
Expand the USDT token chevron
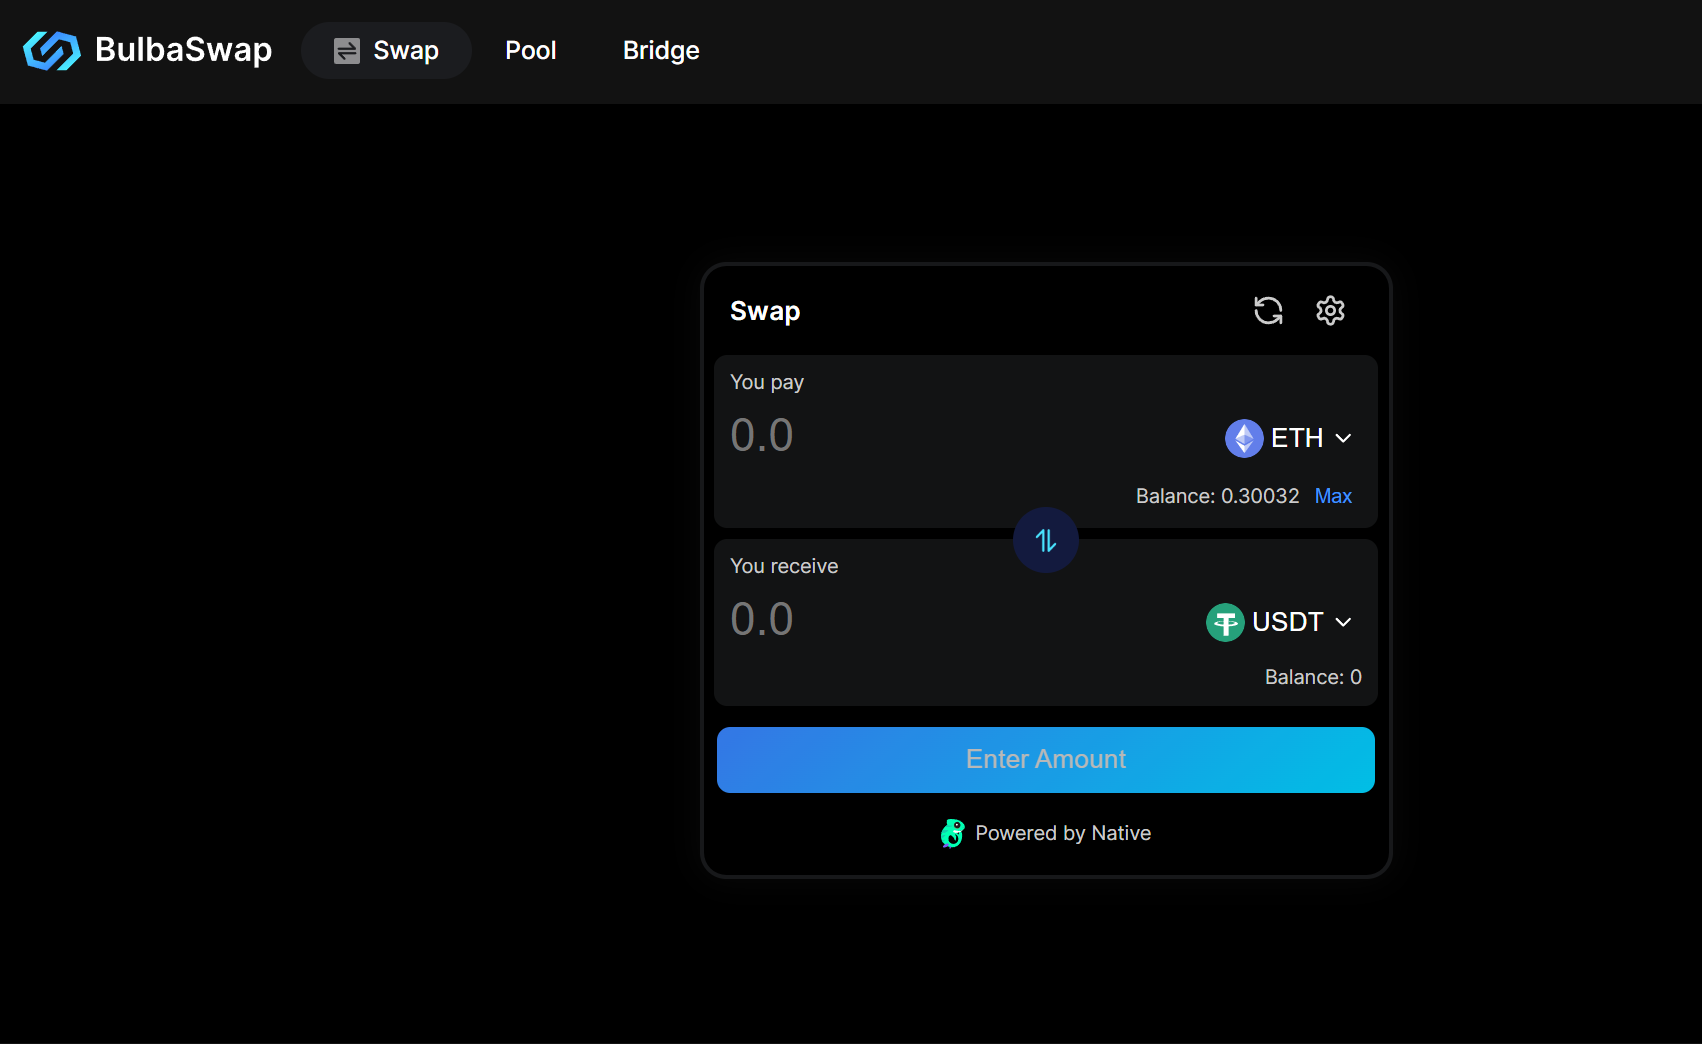click(1344, 622)
